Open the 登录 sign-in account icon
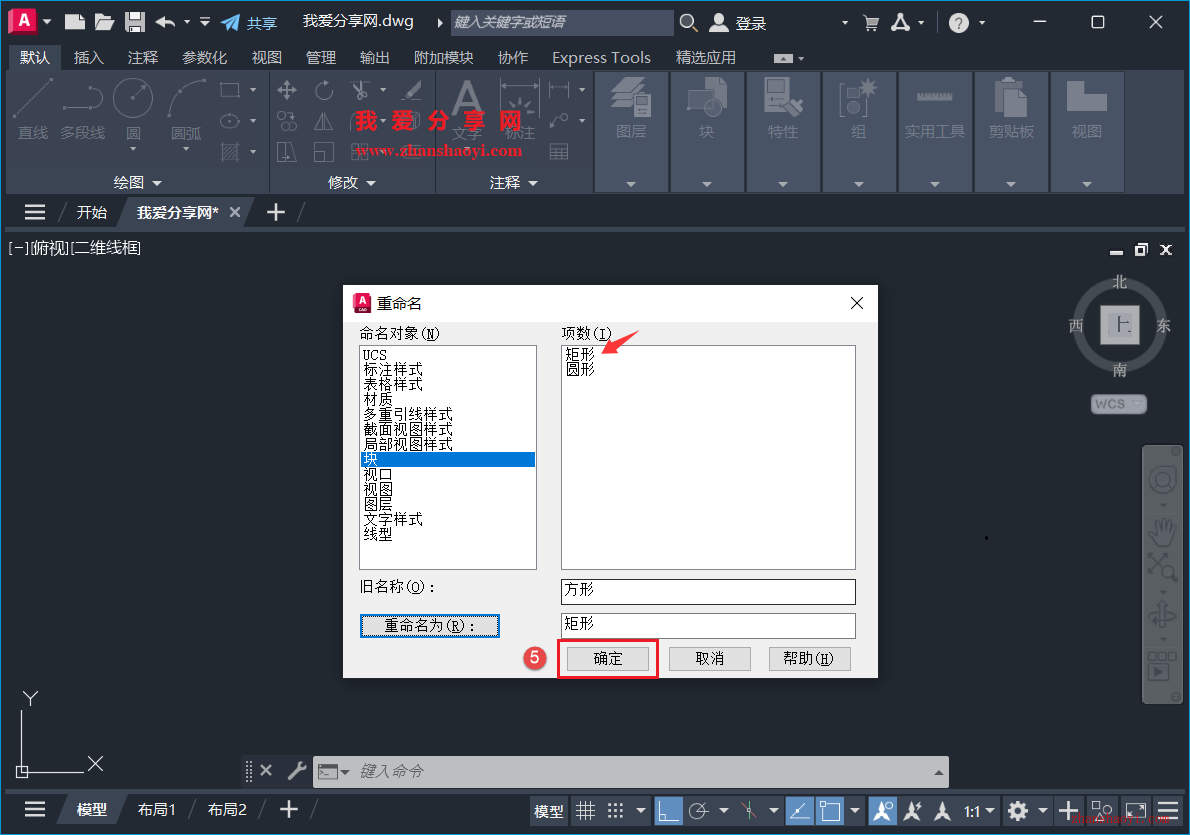This screenshot has height=835, width=1190. tap(718, 23)
